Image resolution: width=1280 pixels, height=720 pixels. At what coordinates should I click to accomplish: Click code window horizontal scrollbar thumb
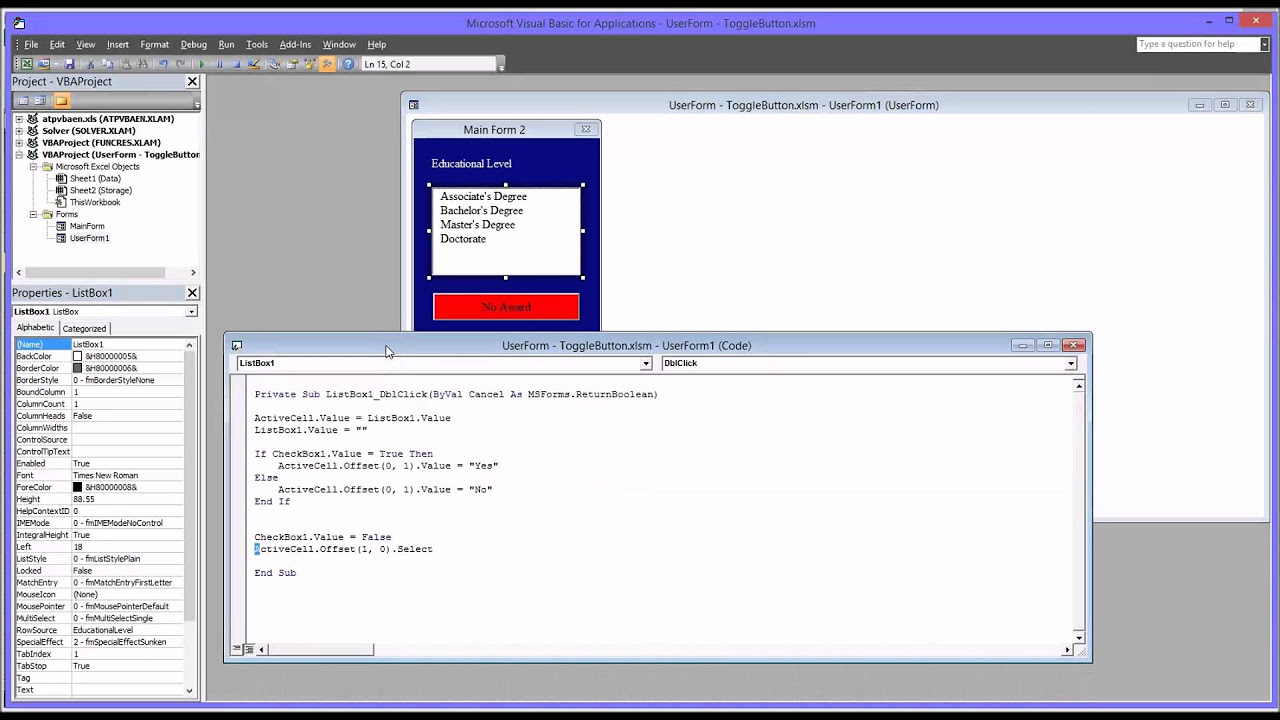(322, 649)
